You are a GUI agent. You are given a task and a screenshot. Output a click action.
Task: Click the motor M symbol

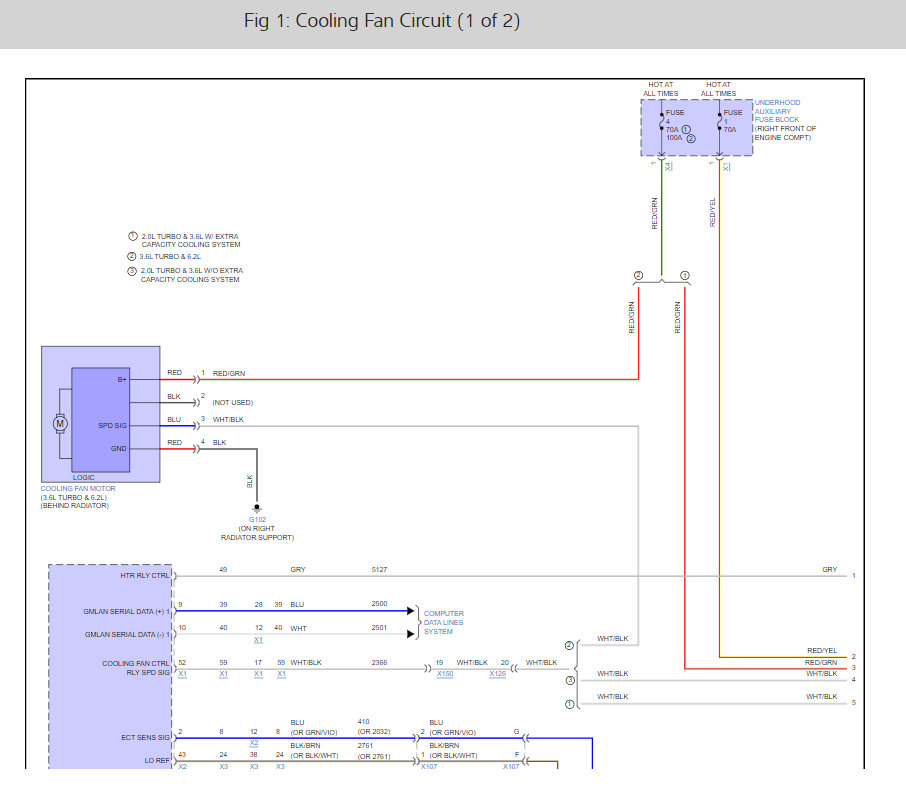[x=59, y=424]
